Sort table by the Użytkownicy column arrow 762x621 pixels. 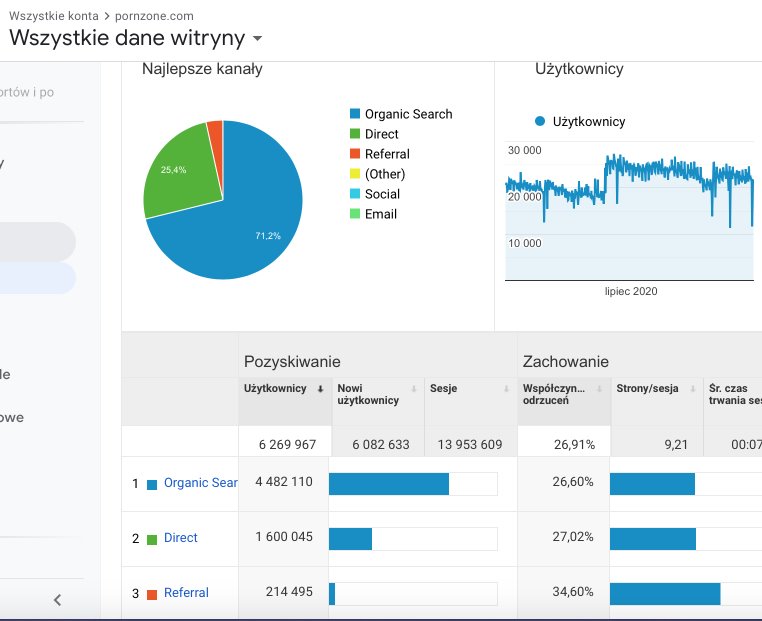[x=320, y=389]
